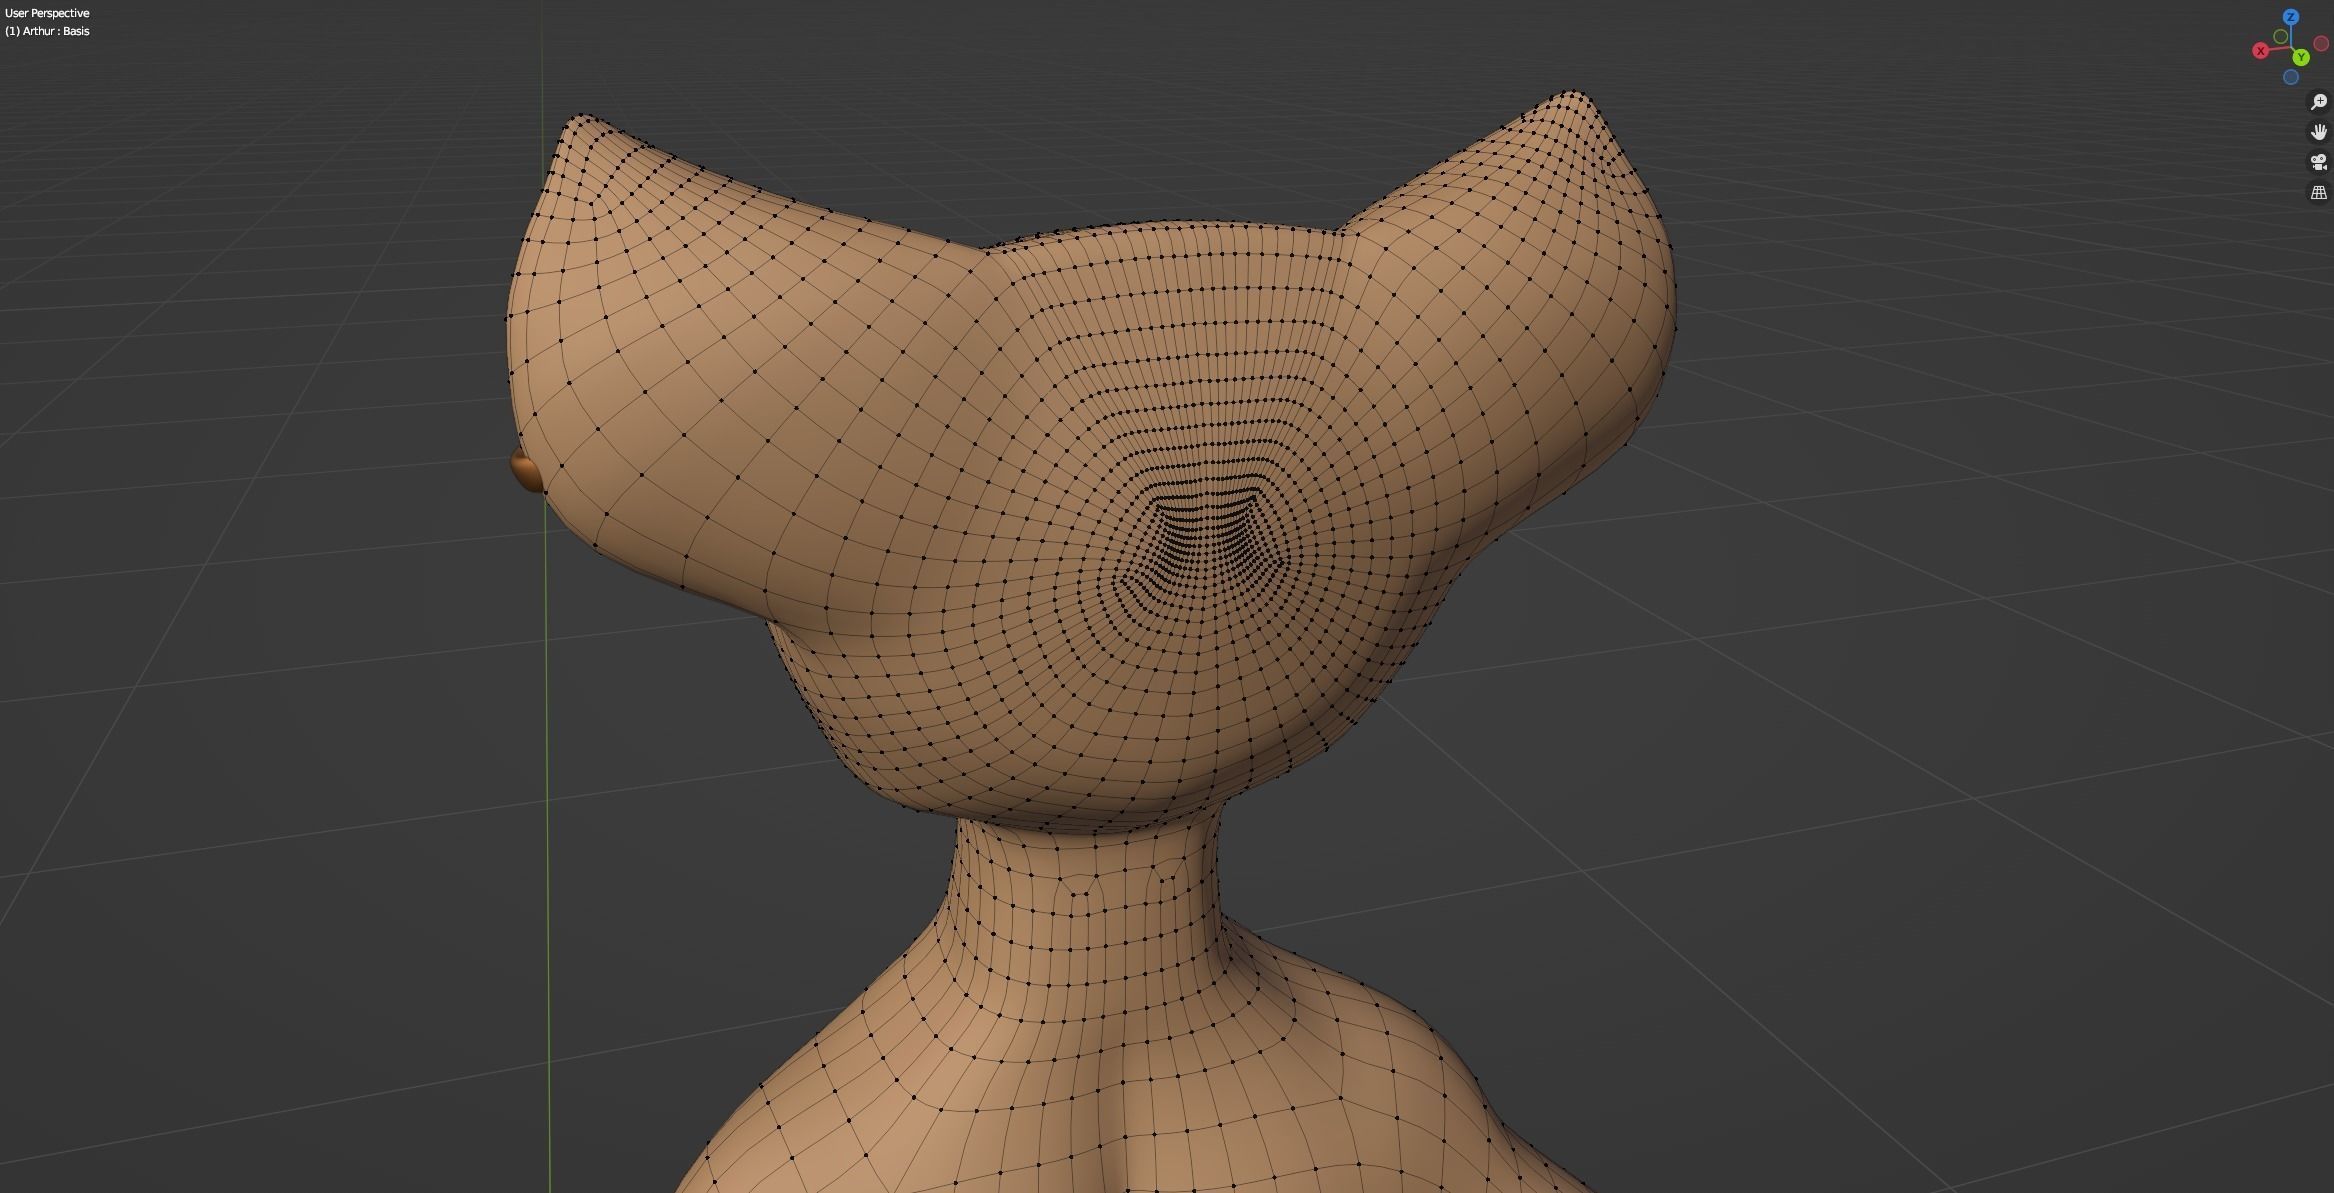Click the hollow blue negative Z gizmo circle
Image resolution: width=2334 pixels, height=1193 pixels.
tap(2291, 77)
